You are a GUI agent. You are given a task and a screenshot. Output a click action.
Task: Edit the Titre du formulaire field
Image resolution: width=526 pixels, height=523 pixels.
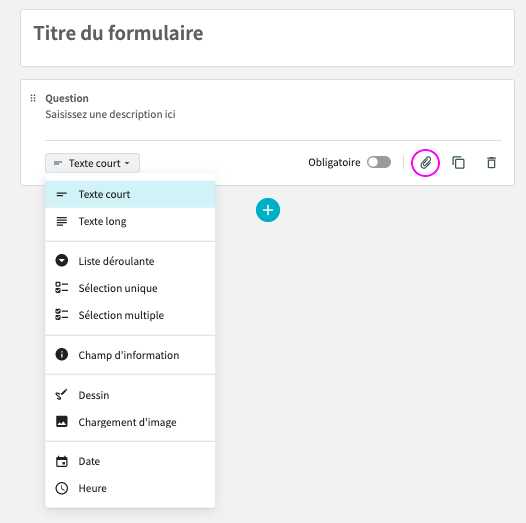(x=267, y=38)
